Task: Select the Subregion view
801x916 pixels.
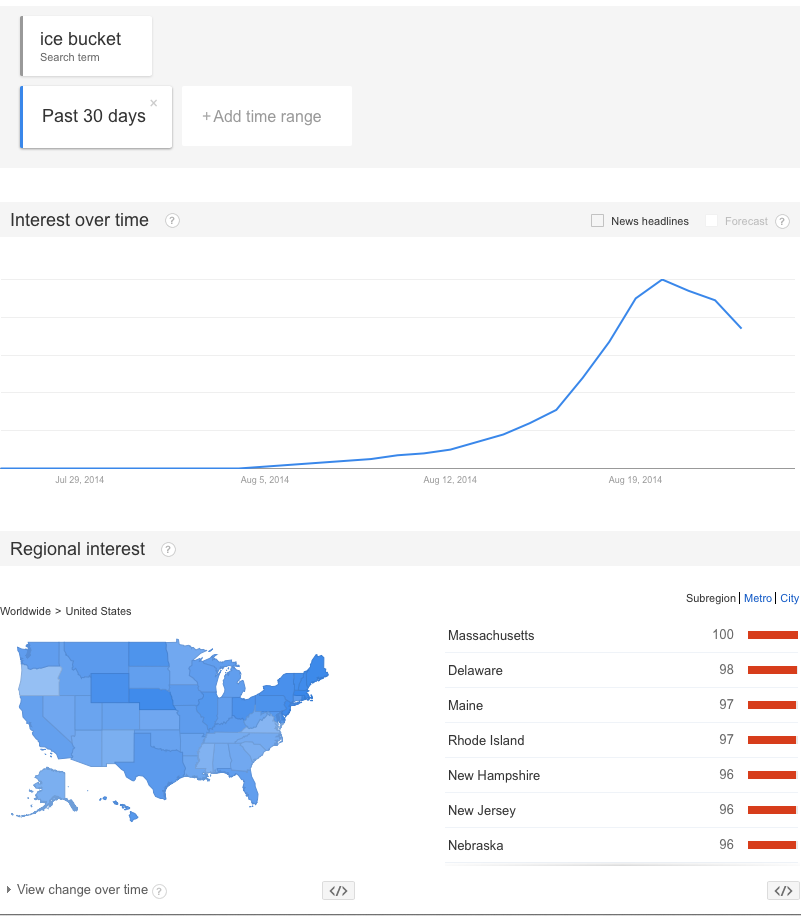Action: point(711,598)
